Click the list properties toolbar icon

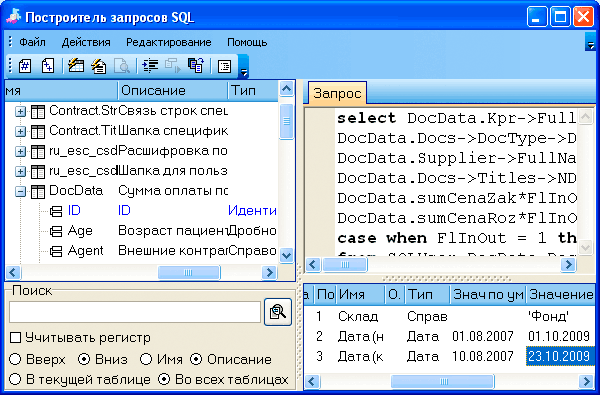224,66
